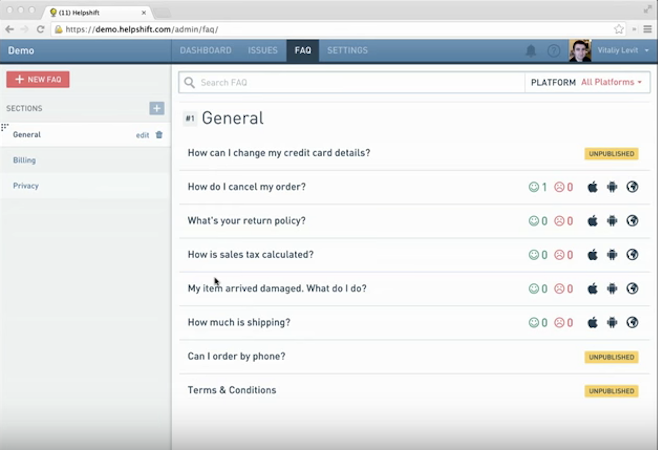658x450 pixels.
Task: Click the Apple icon for 'How much is shipping?'
Action: 593,322
